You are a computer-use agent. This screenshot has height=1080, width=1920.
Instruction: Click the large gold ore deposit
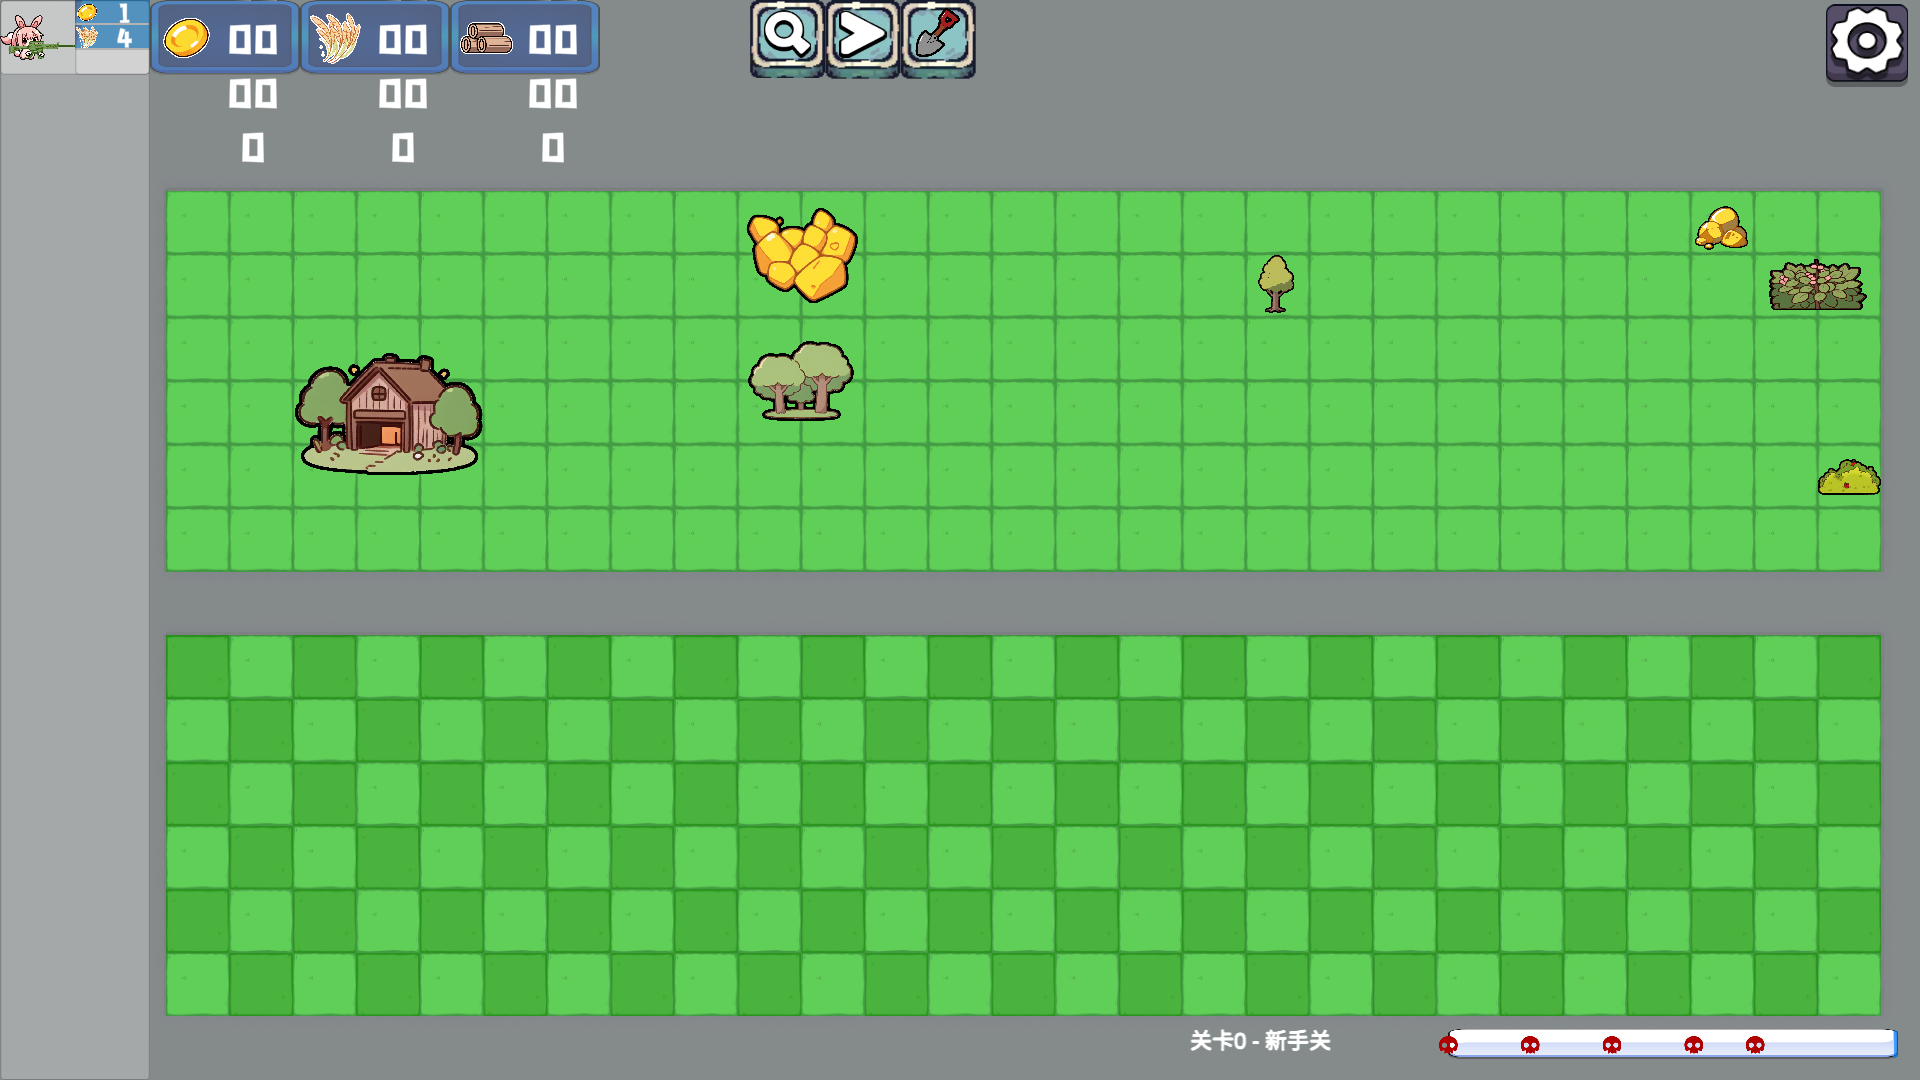pos(802,254)
